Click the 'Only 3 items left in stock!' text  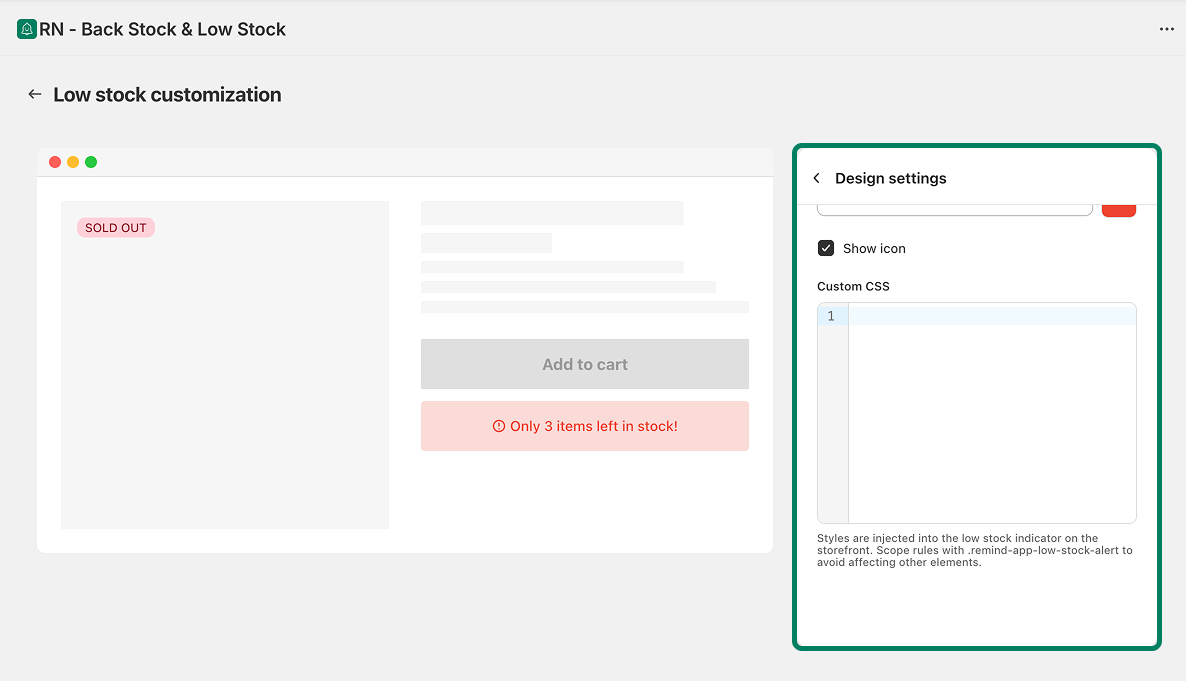(x=593, y=426)
